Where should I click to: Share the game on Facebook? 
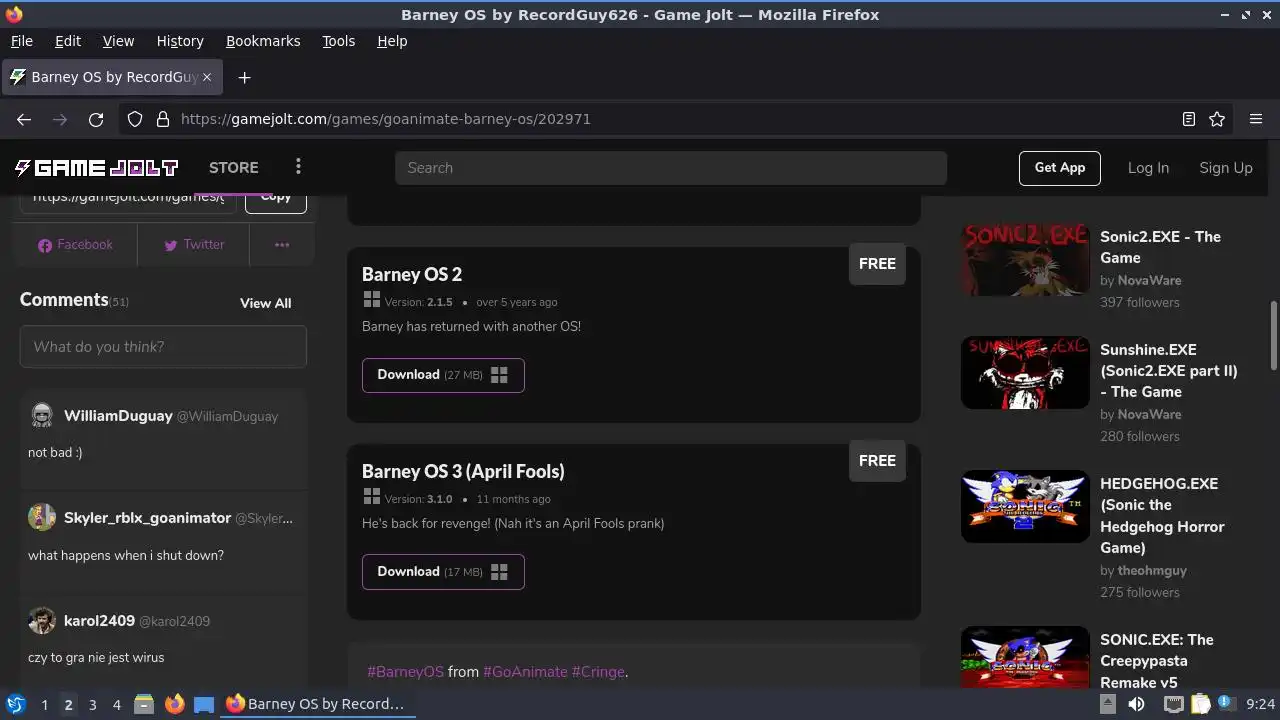pos(75,244)
